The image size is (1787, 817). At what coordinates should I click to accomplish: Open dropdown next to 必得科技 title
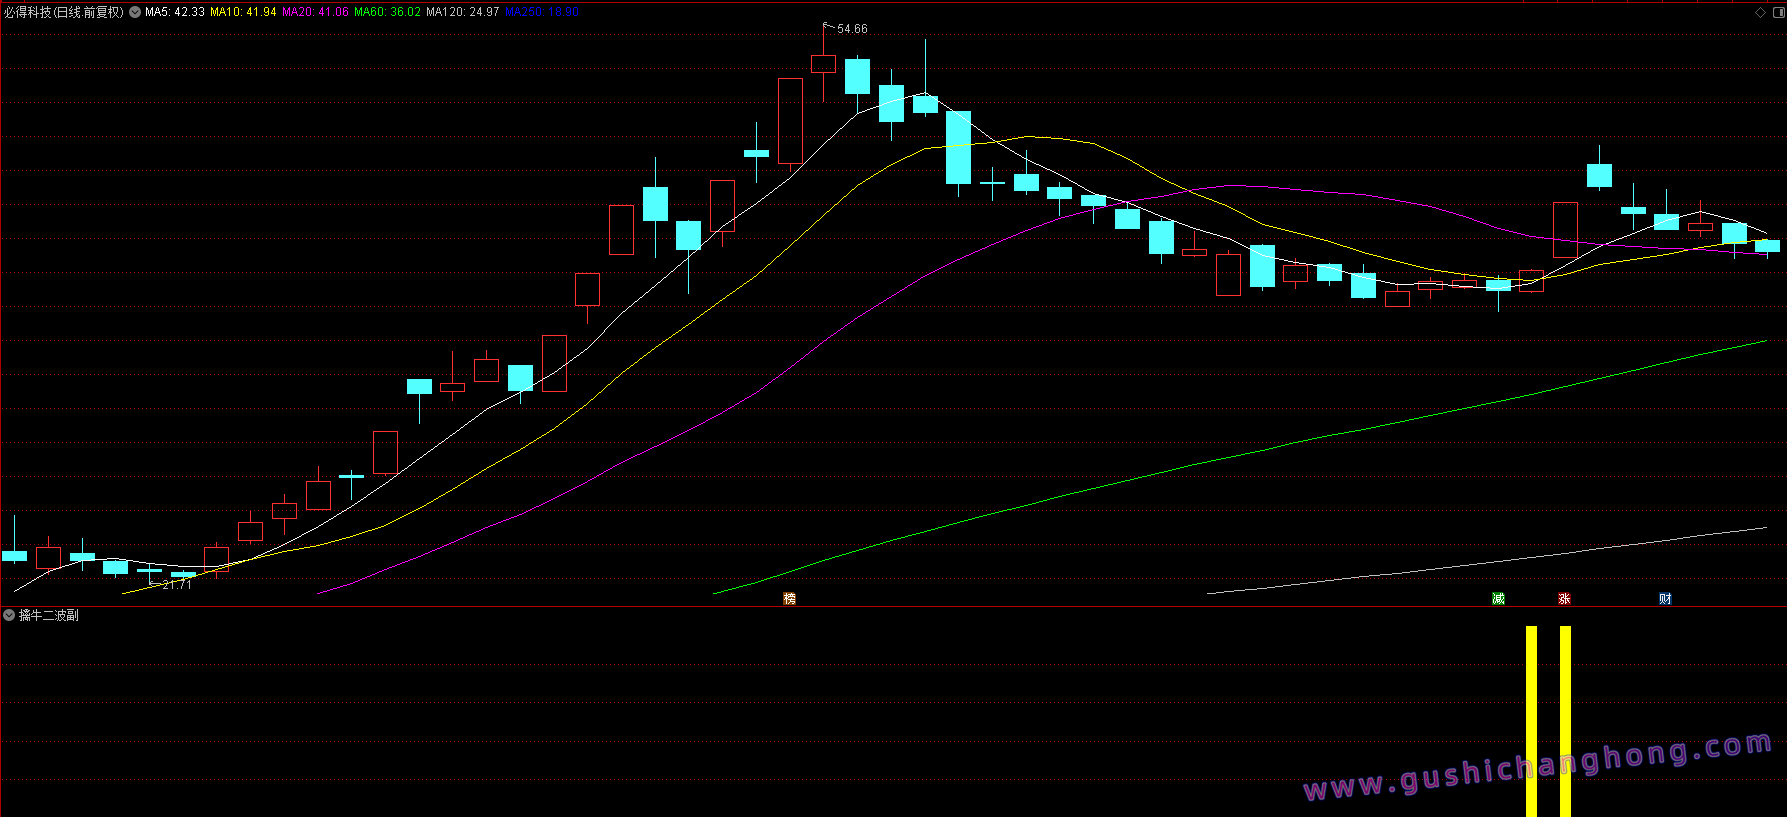point(135,13)
